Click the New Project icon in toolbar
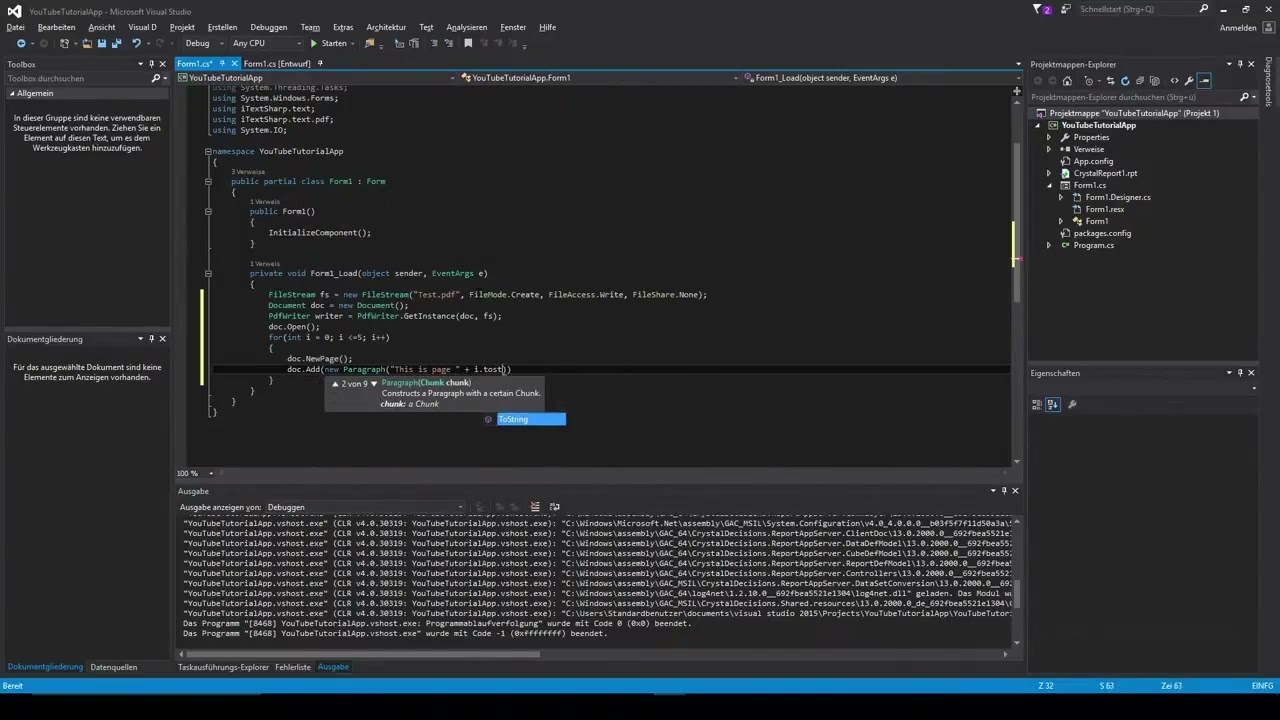 coord(65,43)
